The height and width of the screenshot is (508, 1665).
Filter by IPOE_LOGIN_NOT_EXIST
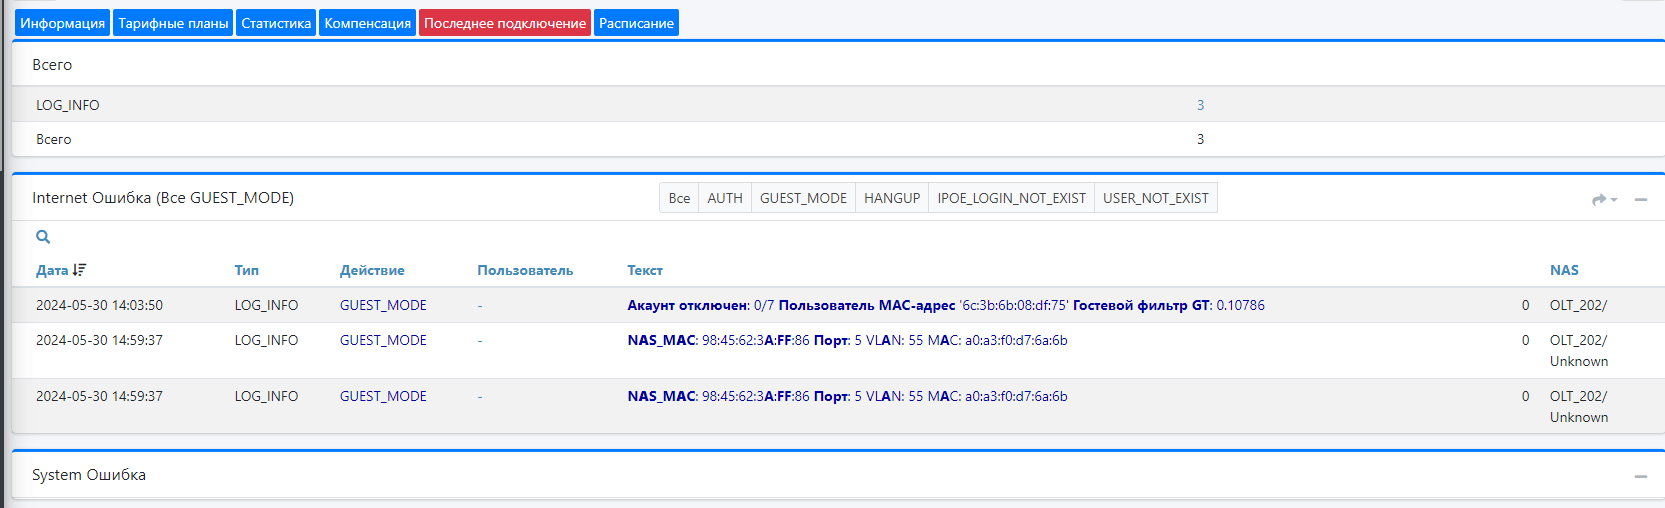coord(1011,198)
